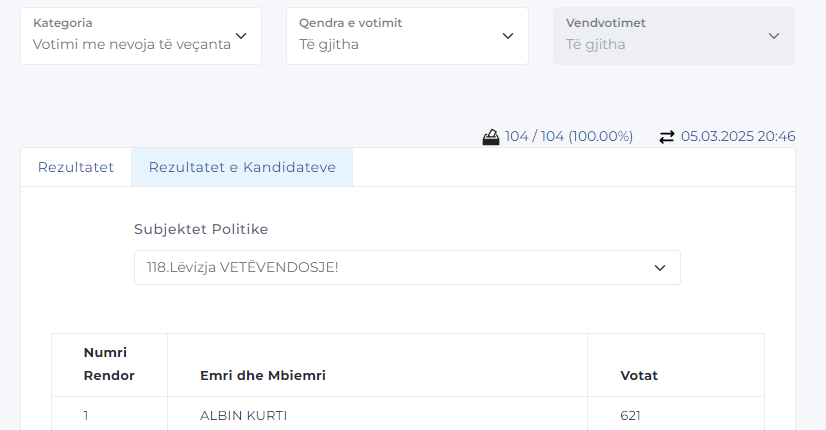The width and height of the screenshot is (826, 430).
Task: Click the Subjektet Politike label
Action: point(201,229)
